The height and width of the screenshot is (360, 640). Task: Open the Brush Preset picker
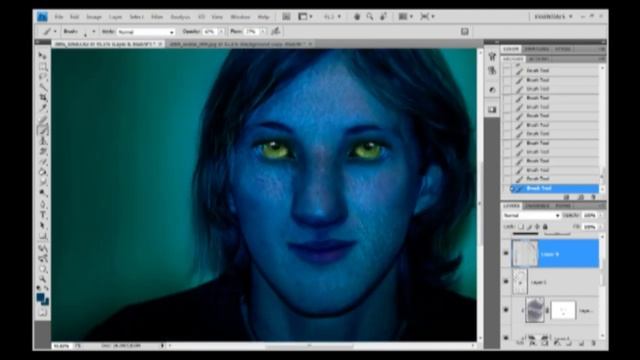(x=93, y=31)
